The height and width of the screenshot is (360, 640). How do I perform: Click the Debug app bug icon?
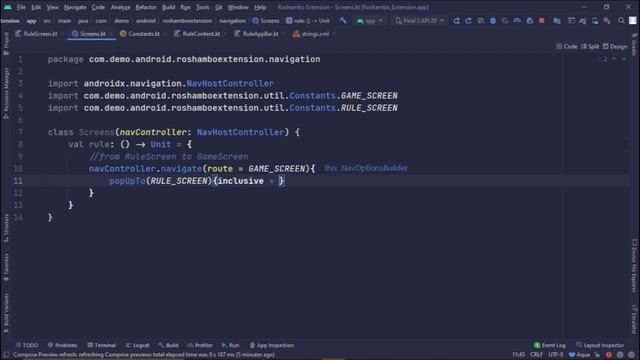click(x=493, y=20)
